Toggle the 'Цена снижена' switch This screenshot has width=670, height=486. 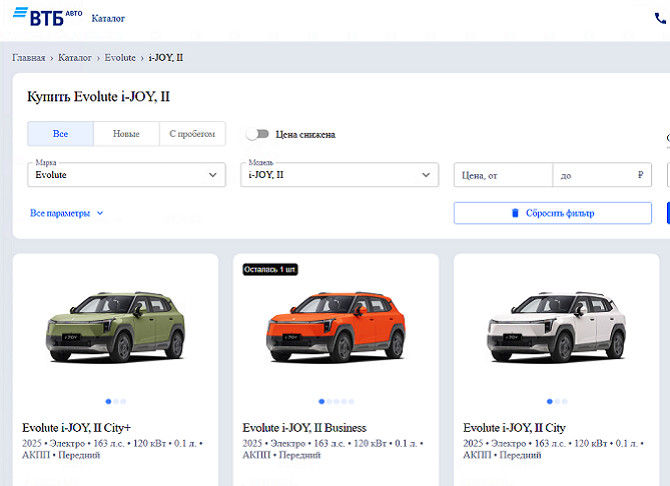point(258,134)
